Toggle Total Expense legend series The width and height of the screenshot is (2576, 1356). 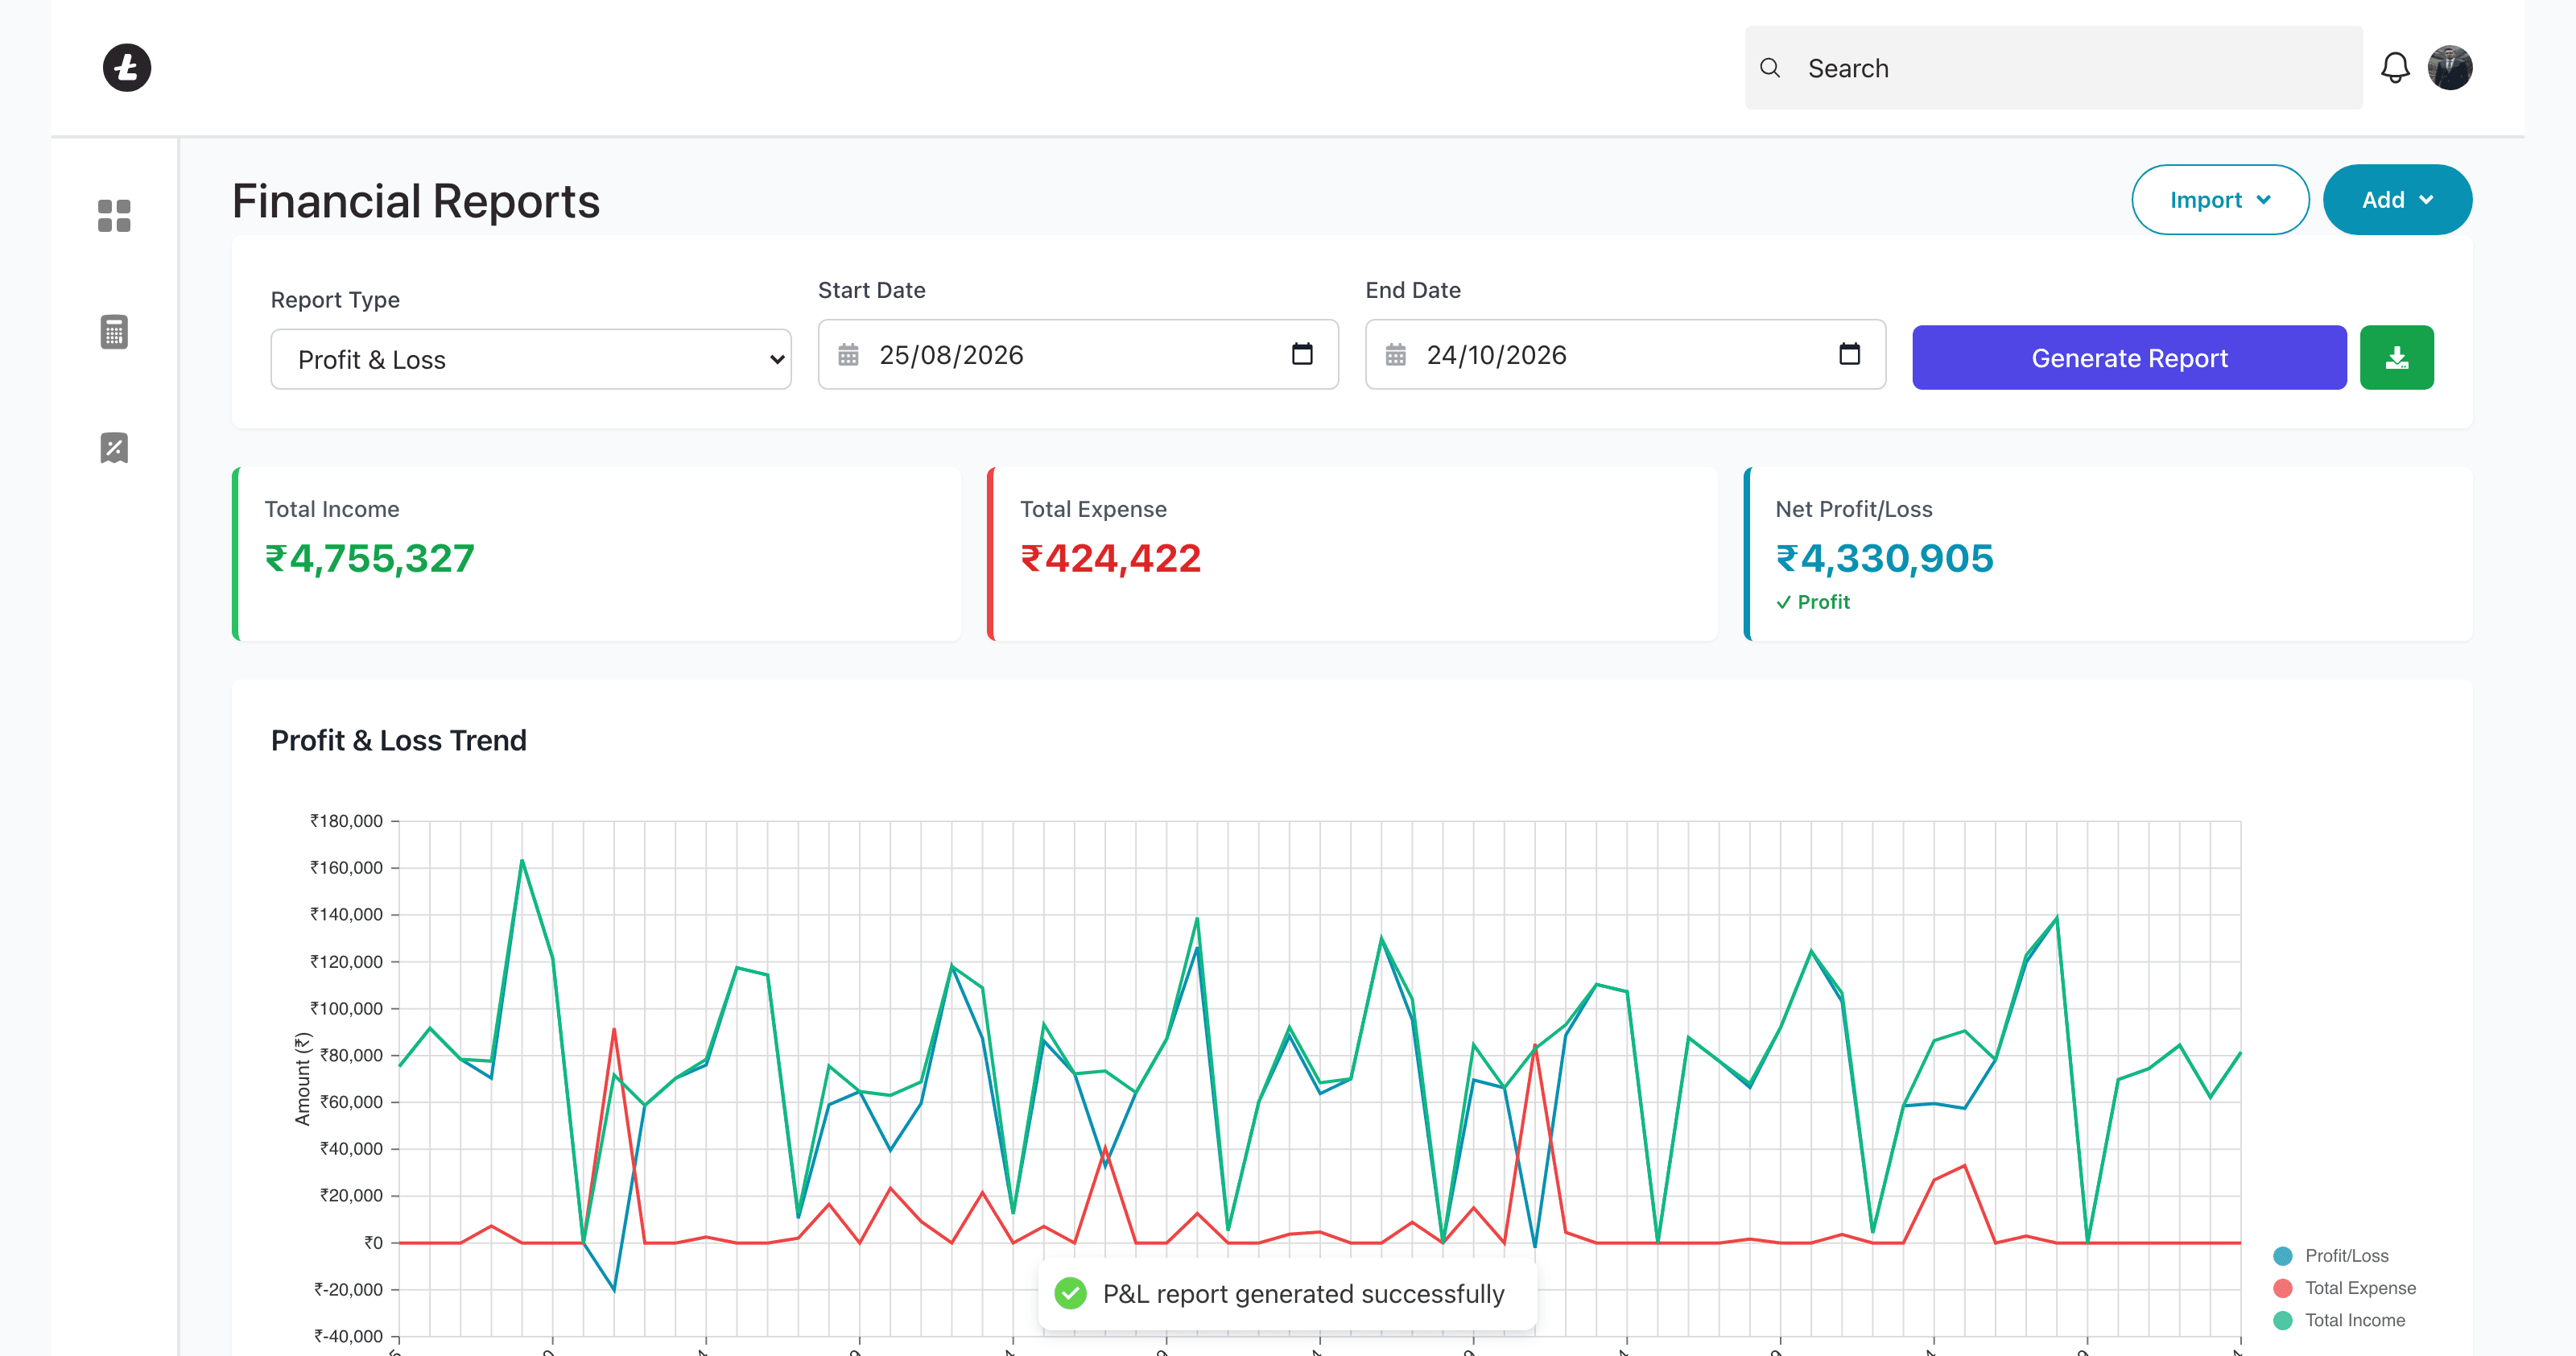click(2344, 1288)
